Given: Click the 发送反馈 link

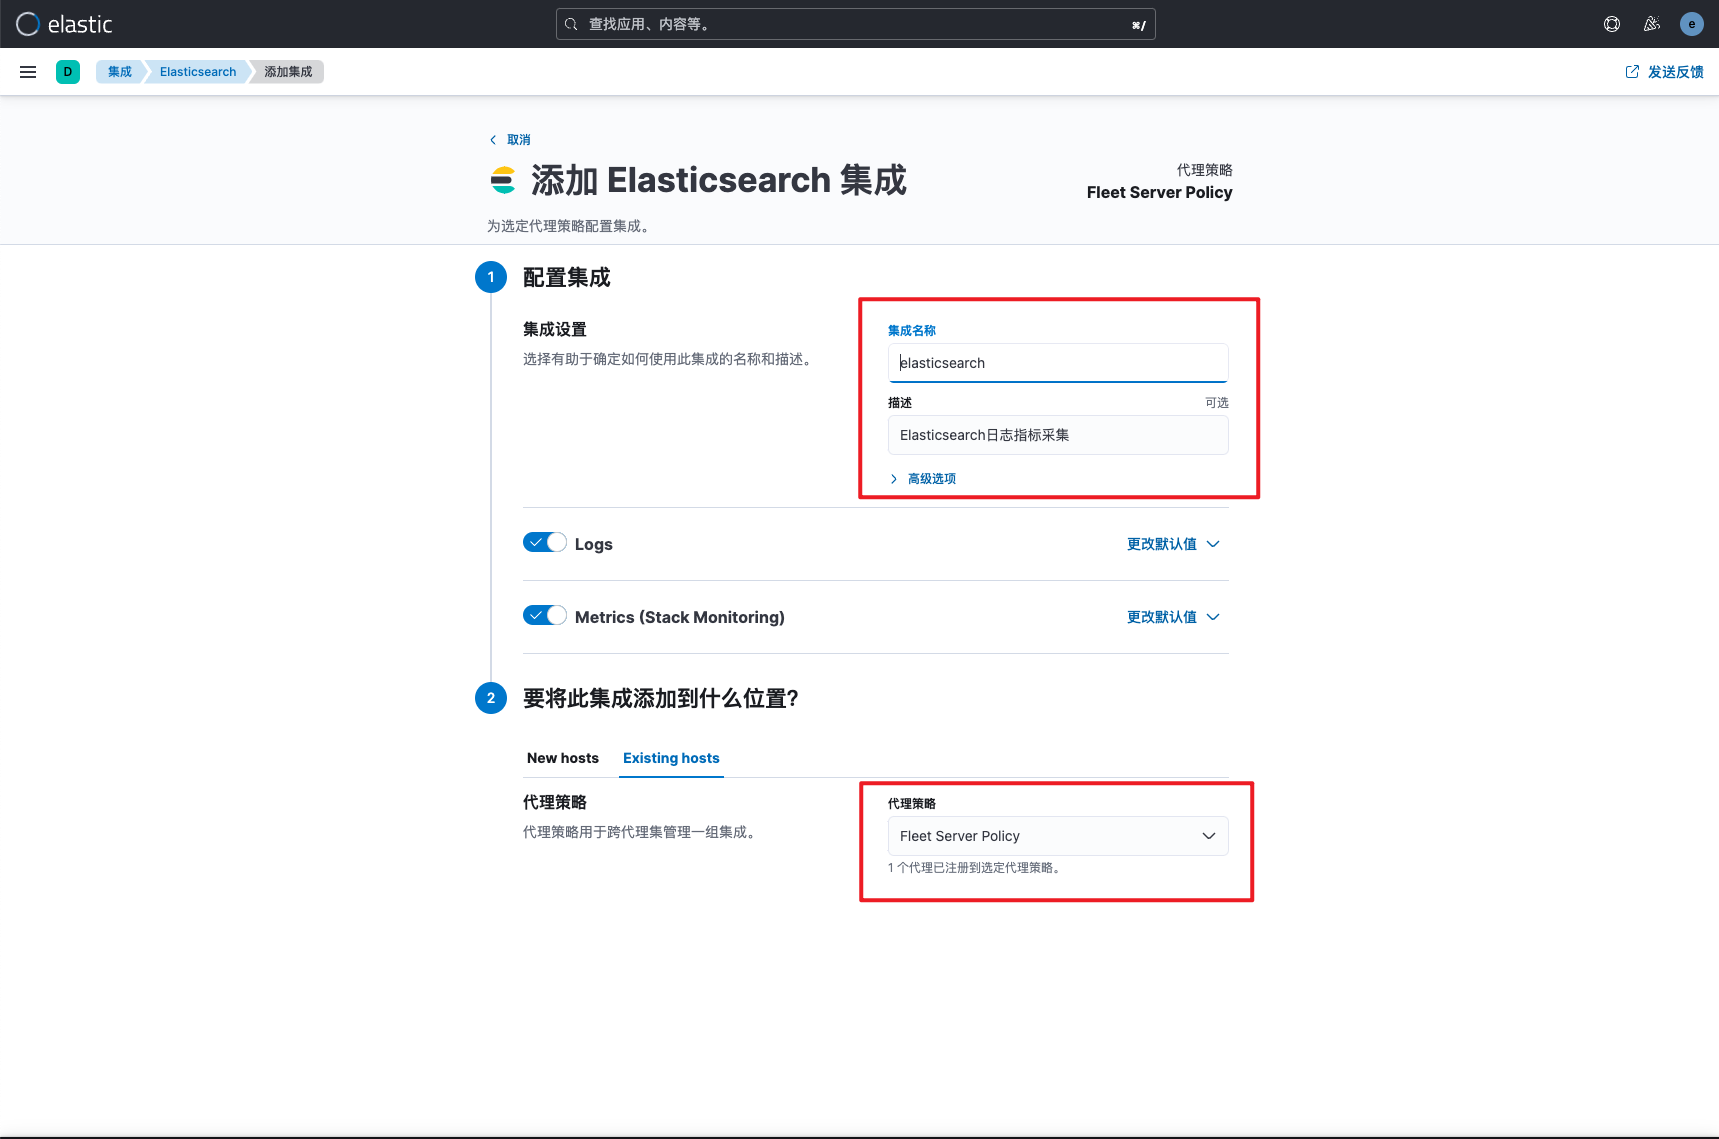Looking at the screenshot, I should coord(1665,72).
